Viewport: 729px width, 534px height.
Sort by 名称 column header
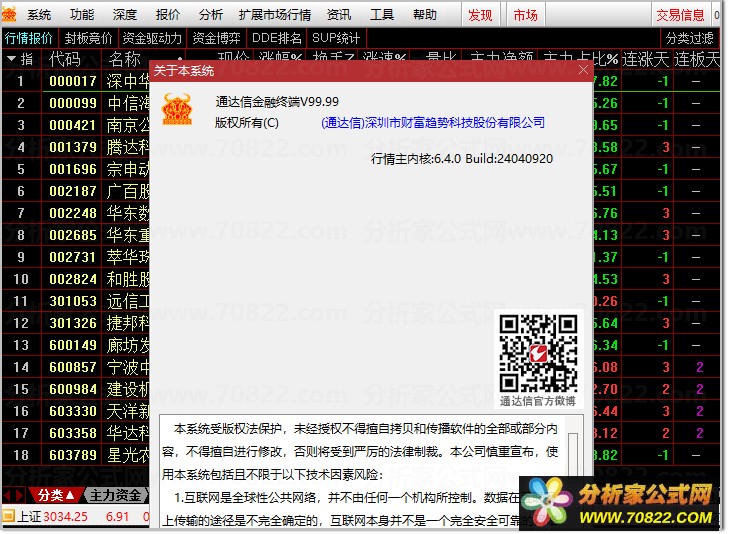pyautogui.click(x=124, y=59)
